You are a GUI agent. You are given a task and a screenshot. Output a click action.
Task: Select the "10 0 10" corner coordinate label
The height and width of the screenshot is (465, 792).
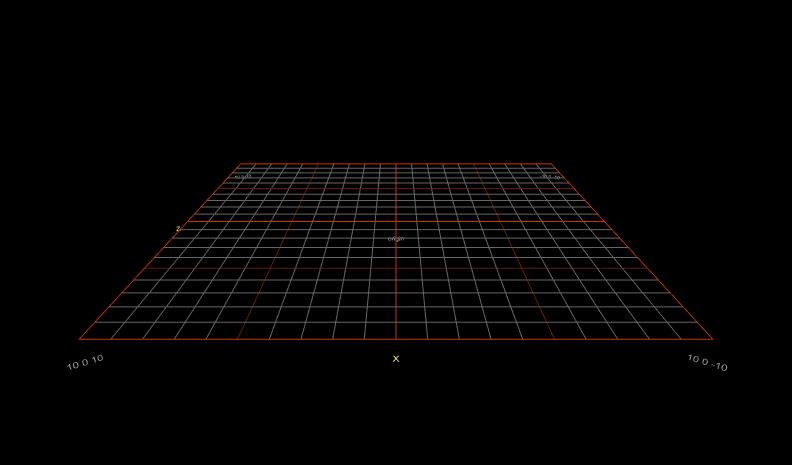[x=85, y=362]
